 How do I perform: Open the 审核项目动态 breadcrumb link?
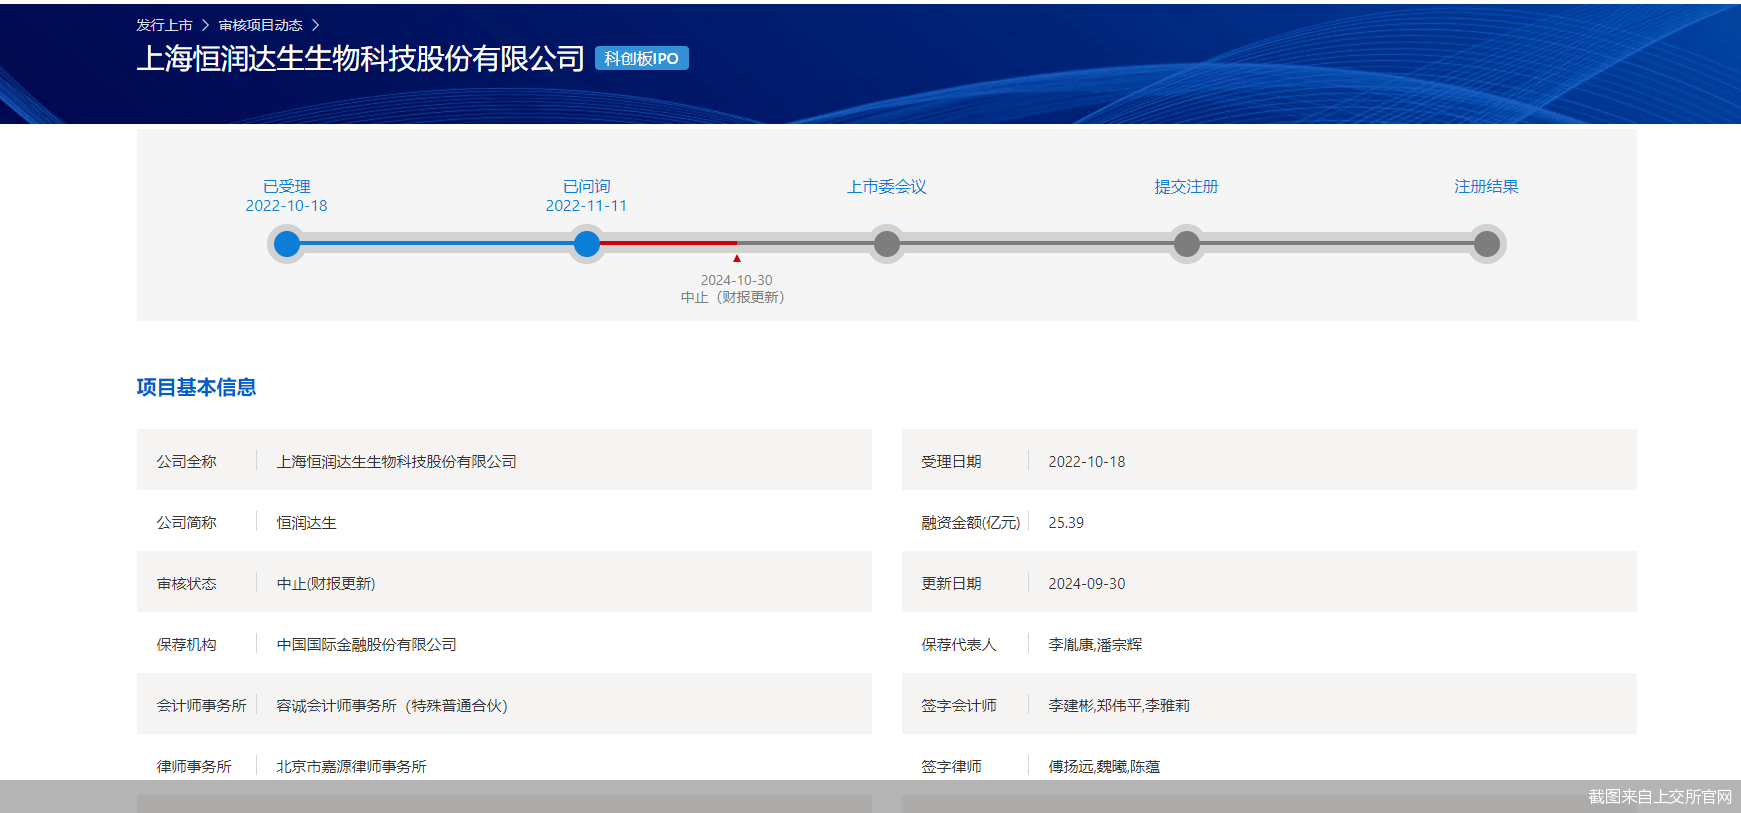pos(260,25)
